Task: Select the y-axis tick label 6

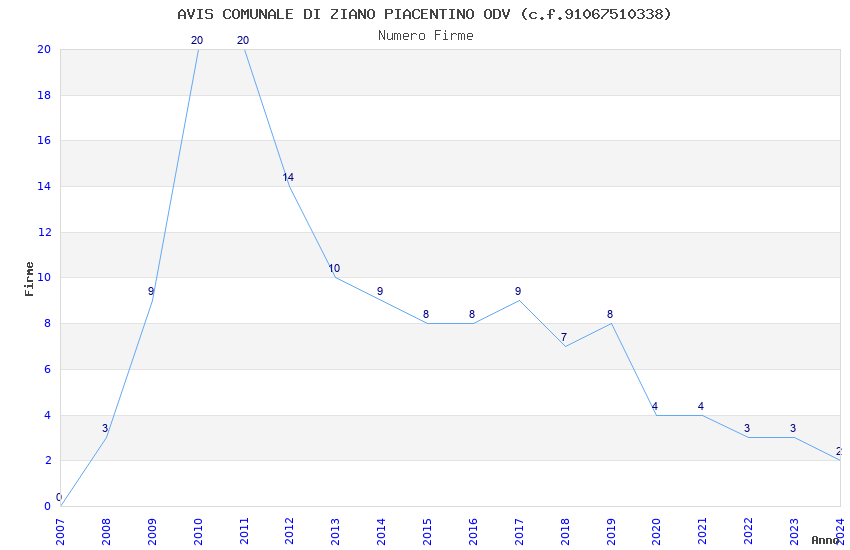Action: coord(48,369)
